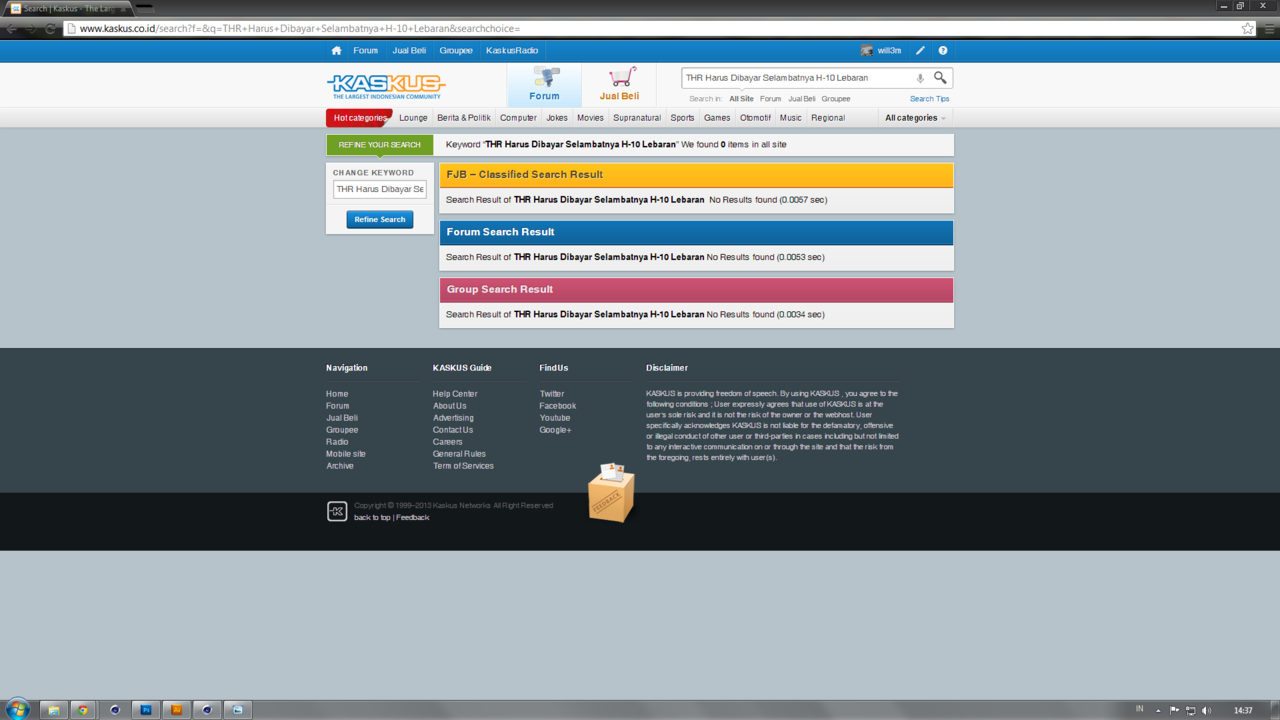Open Otomotif category
The width and height of the screenshot is (1280, 720).
[x=755, y=118]
